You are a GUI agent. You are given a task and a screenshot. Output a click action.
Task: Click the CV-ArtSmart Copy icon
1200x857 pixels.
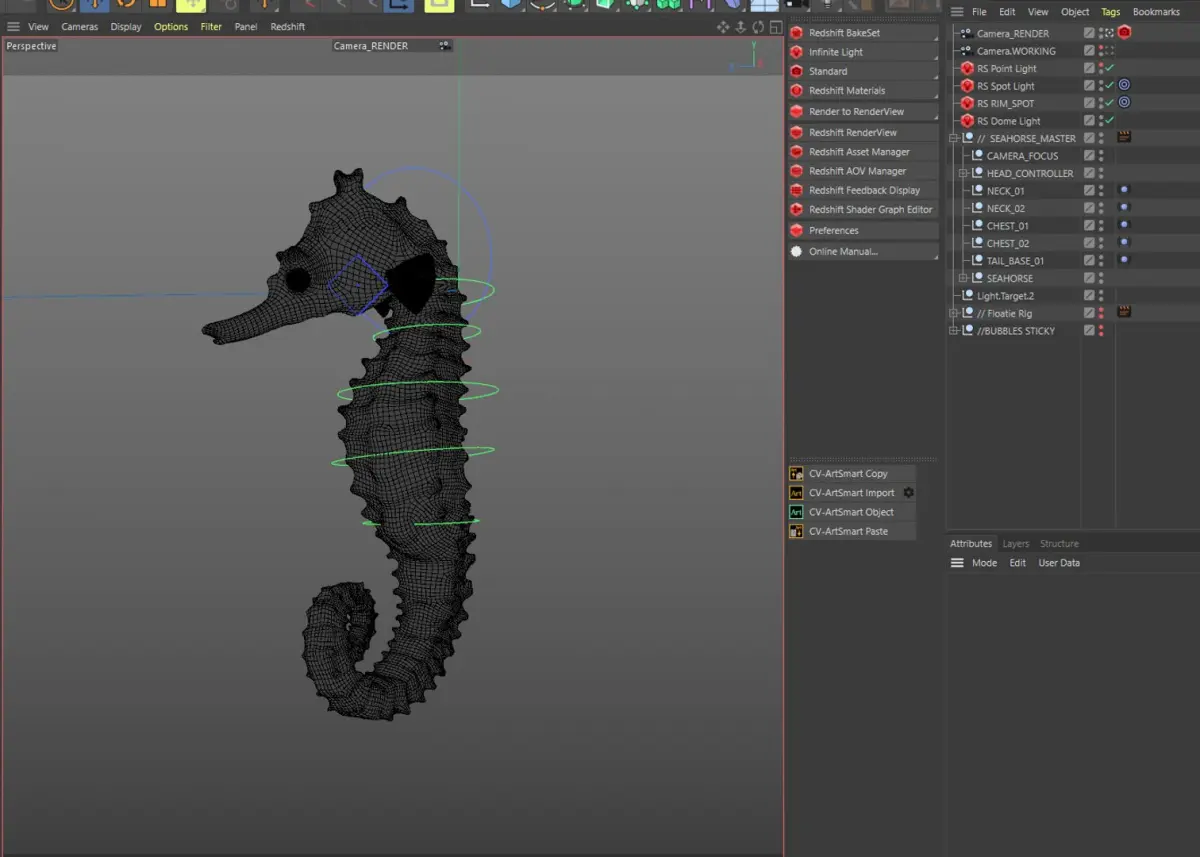(797, 474)
